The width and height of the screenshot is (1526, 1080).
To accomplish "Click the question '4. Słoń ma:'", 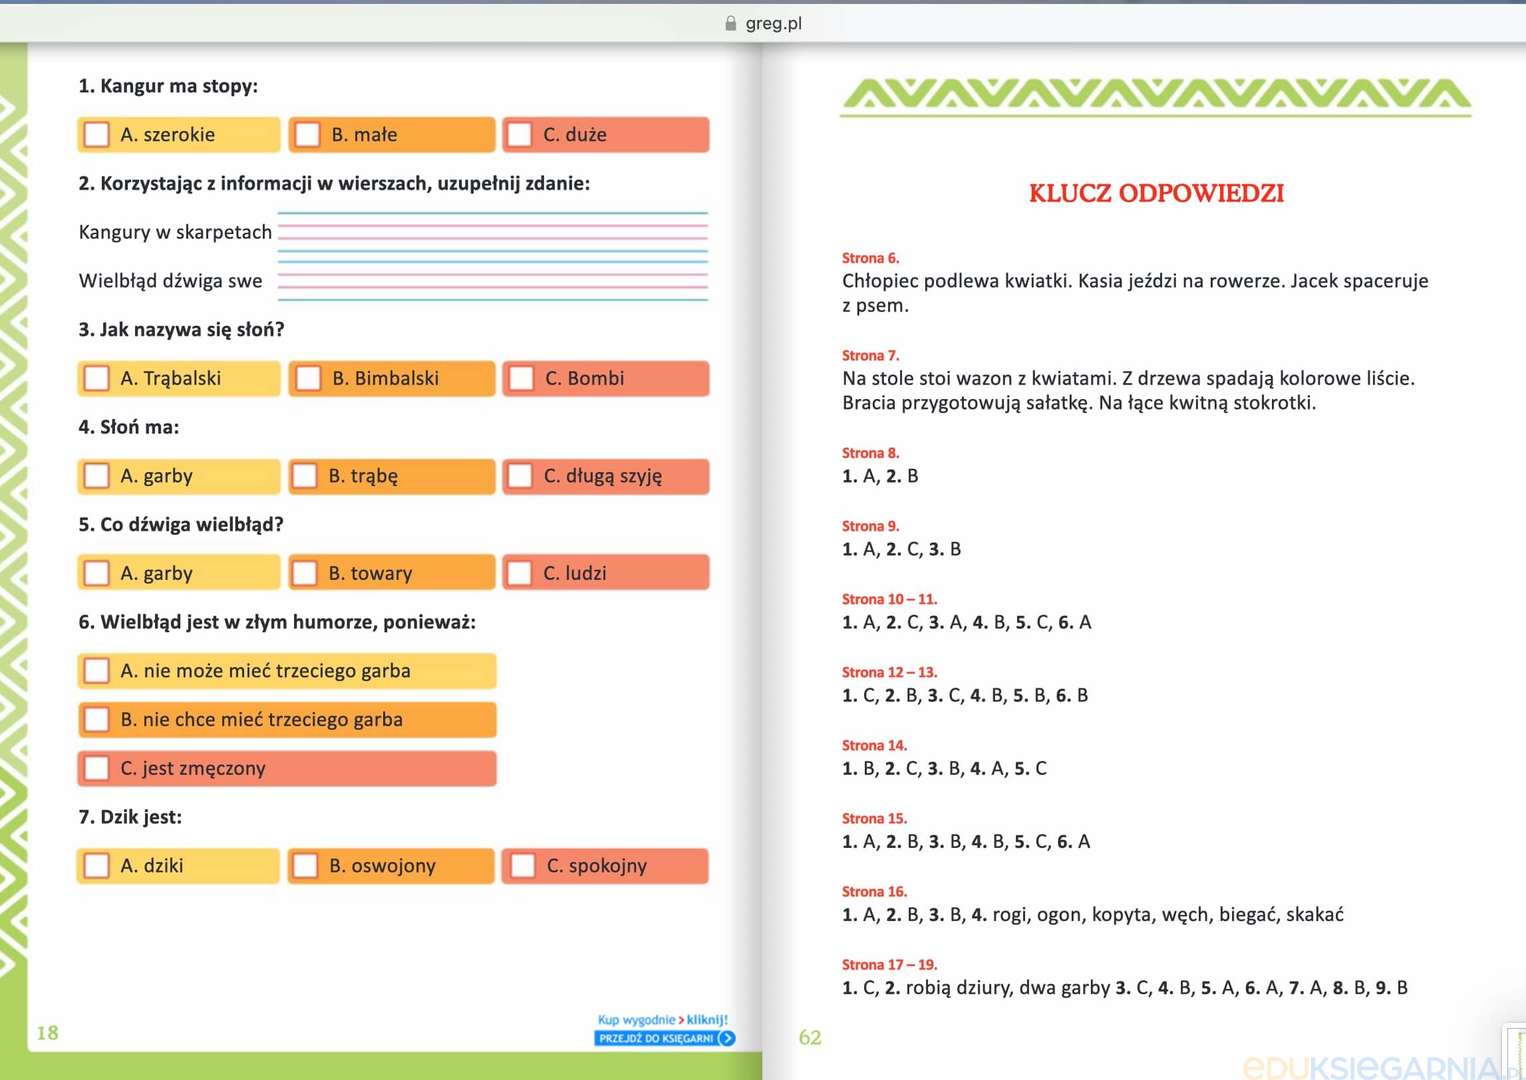I will (x=129, y=427).
